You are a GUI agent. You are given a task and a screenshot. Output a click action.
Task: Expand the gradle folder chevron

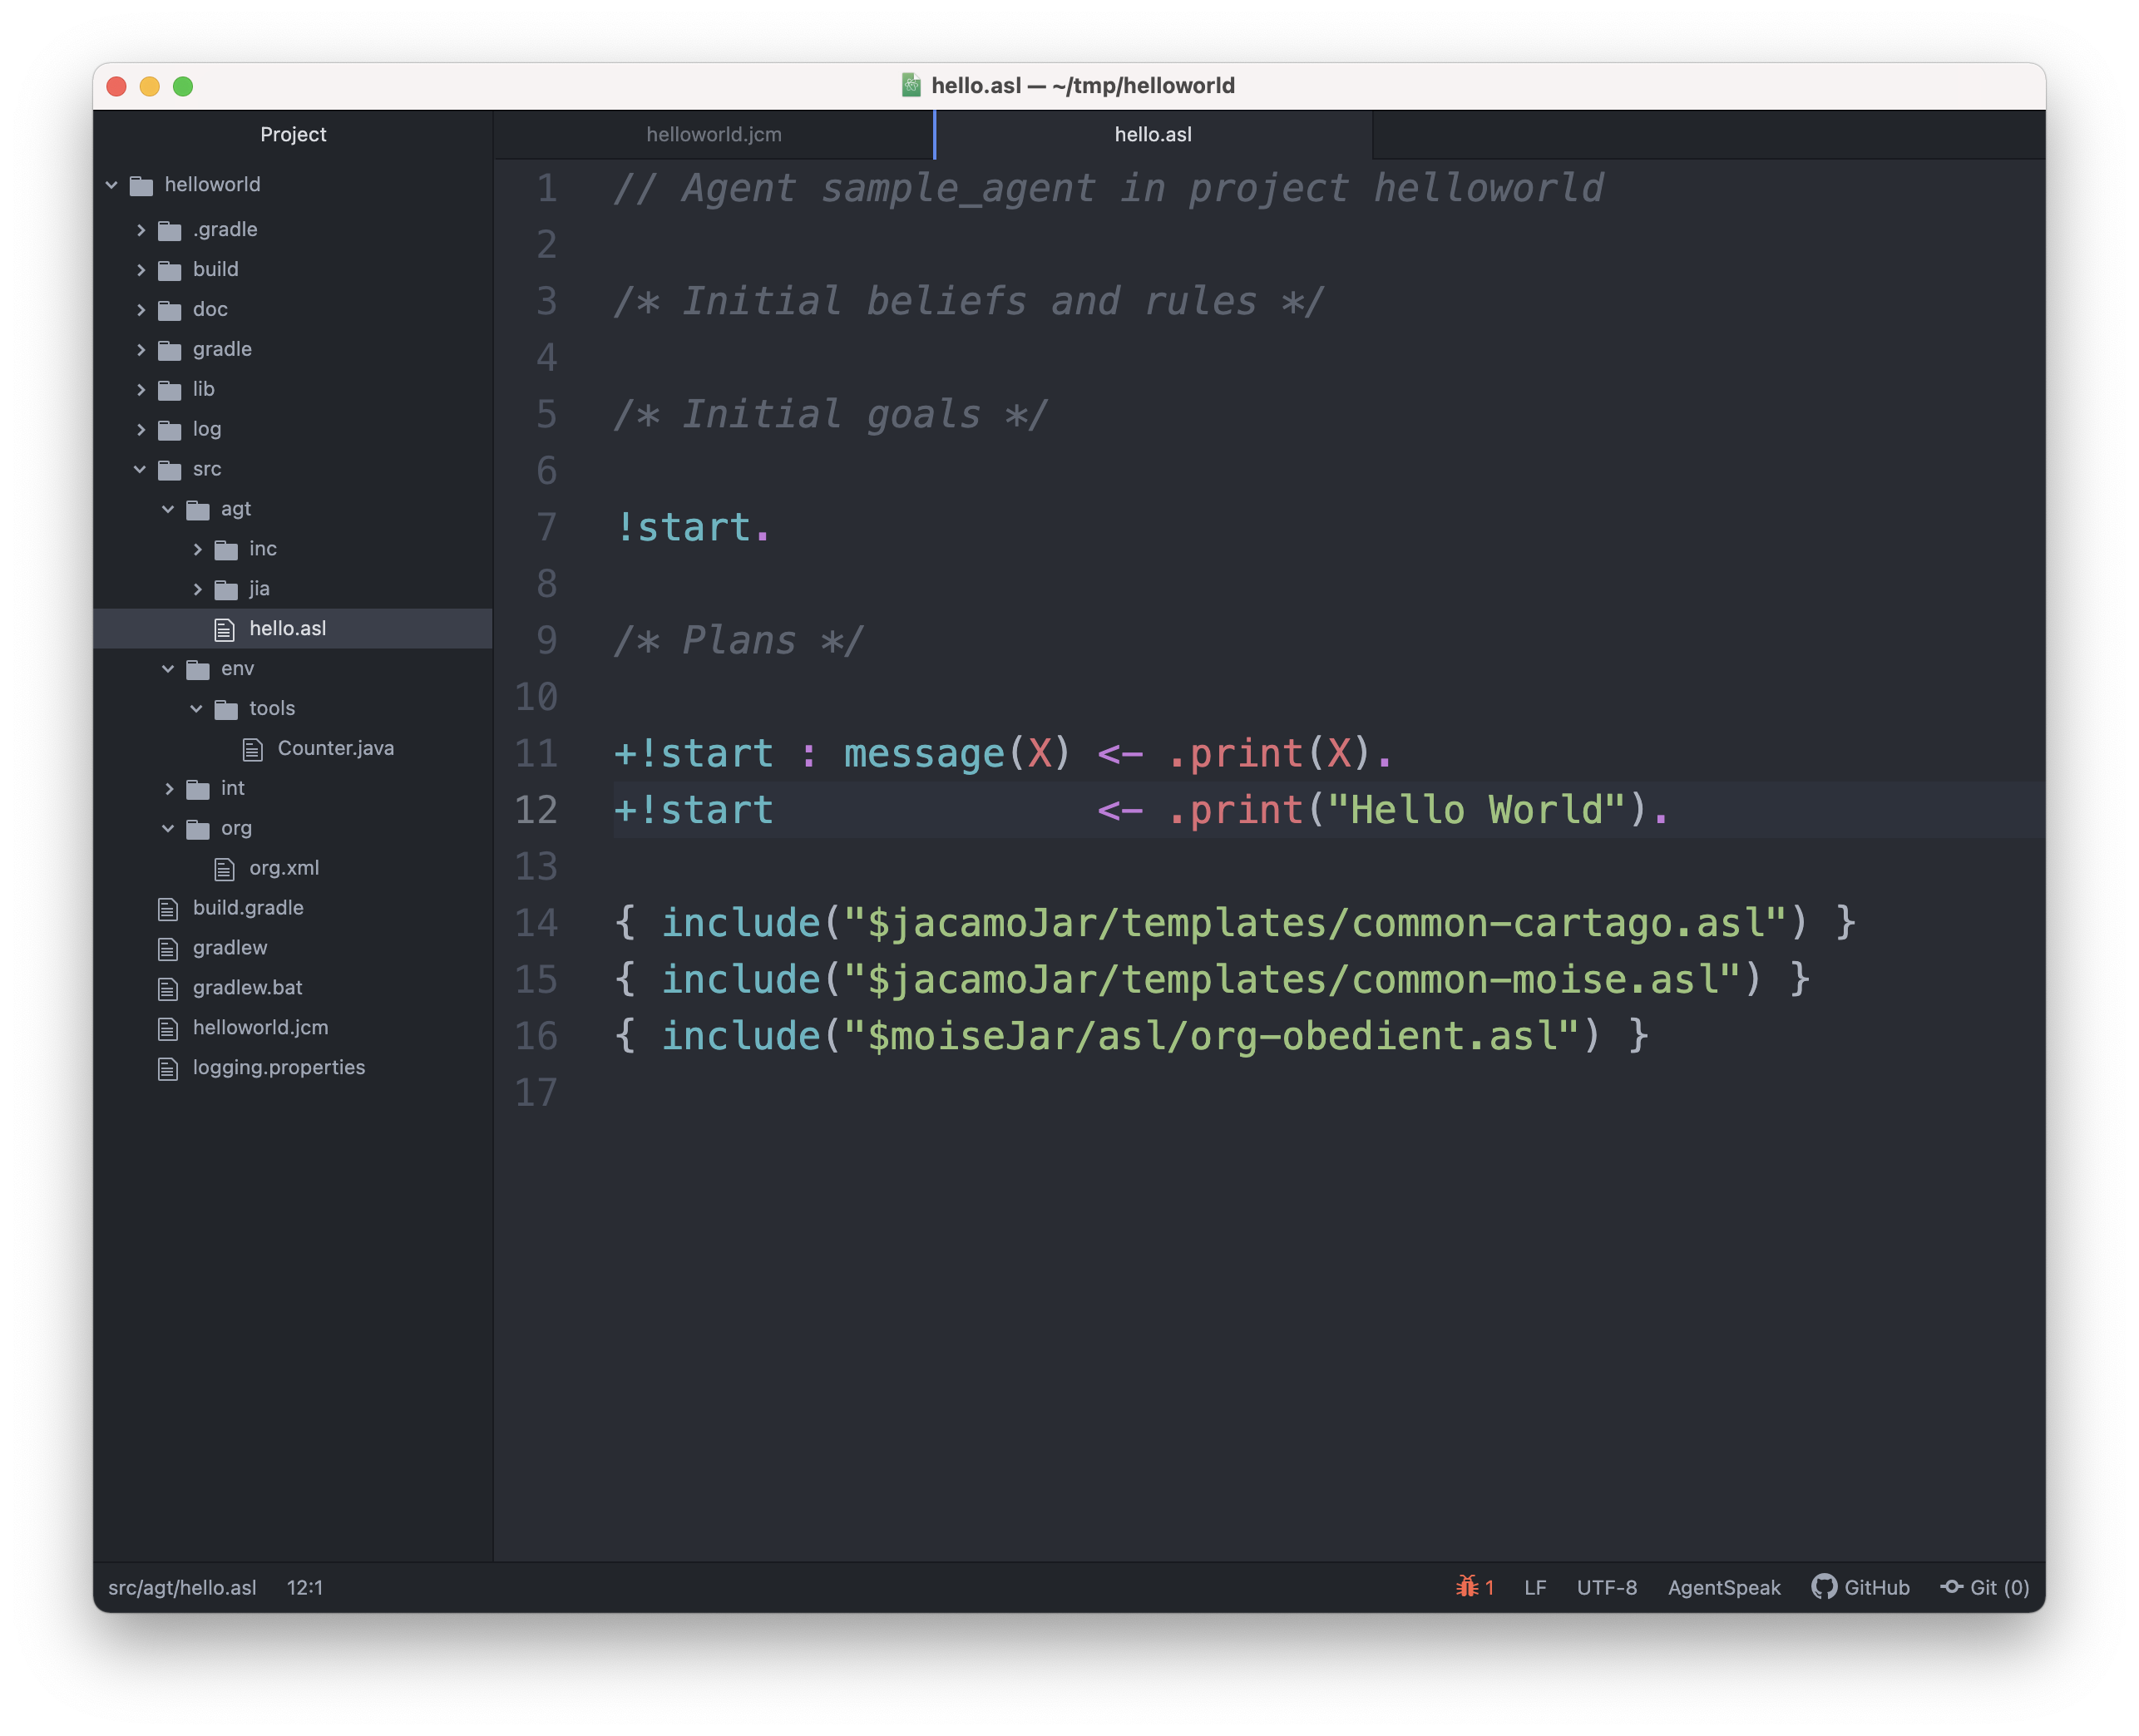pyautogui.click(x=141, y=350)
